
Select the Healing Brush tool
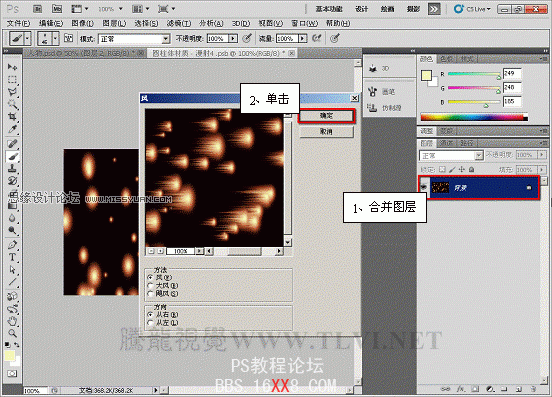coord(12,144)
